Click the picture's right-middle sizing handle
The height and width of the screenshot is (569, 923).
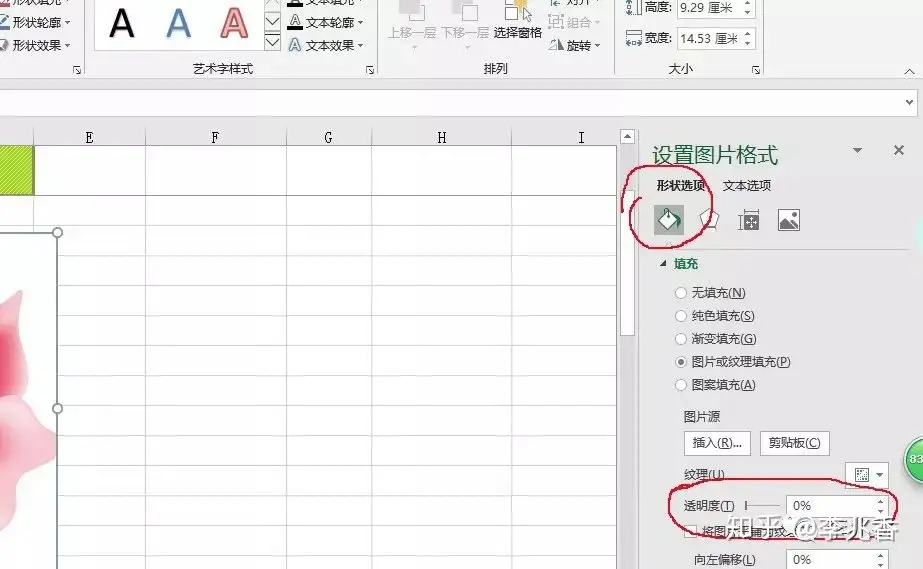57,408
